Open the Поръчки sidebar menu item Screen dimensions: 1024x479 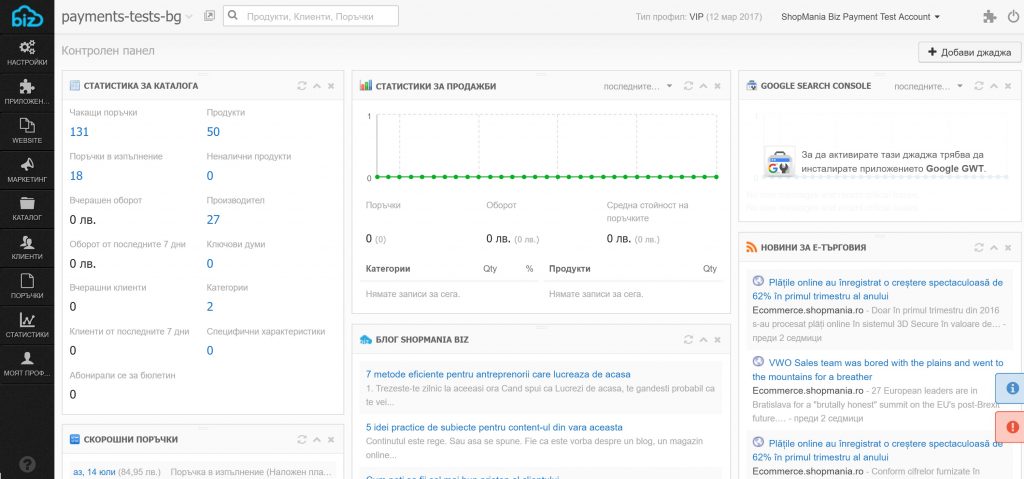[27, 286]
